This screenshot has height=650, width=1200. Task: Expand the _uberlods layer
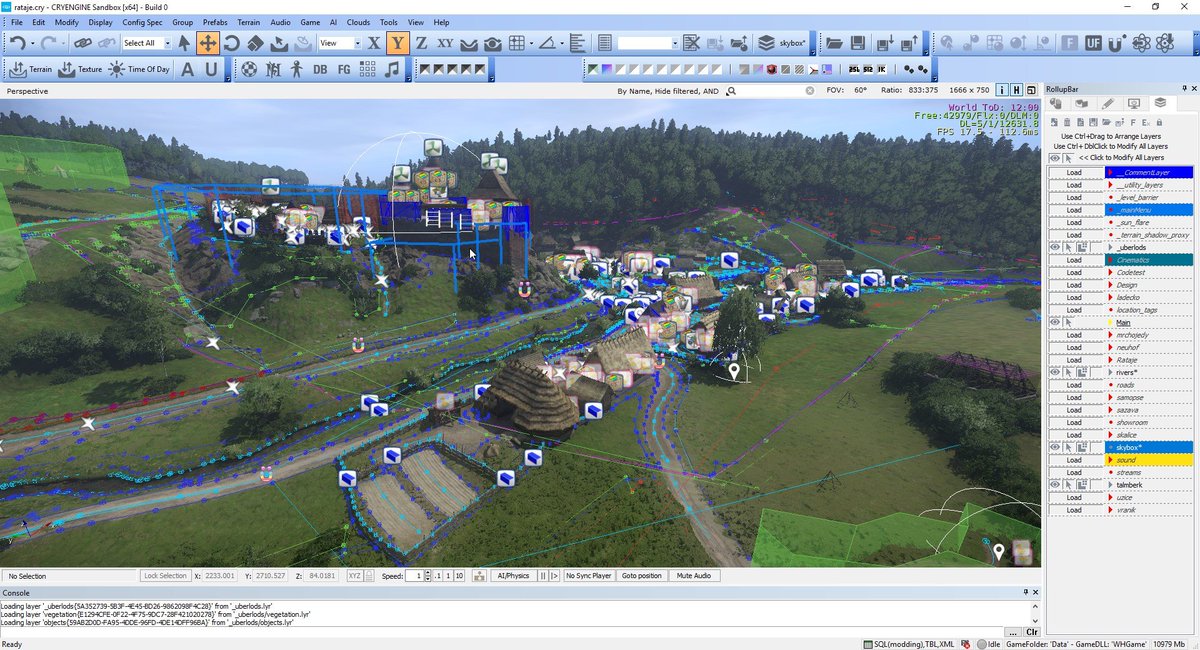(x=1110, y=247)
